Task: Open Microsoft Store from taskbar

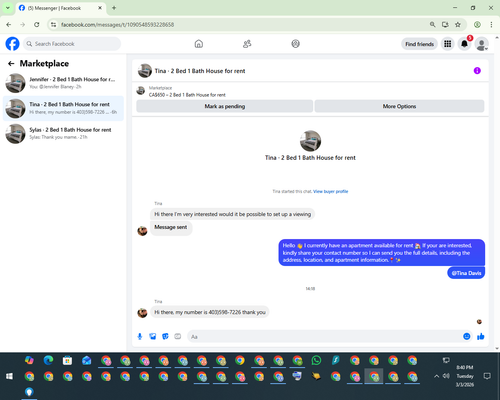Action: click(x=67, y=360)
